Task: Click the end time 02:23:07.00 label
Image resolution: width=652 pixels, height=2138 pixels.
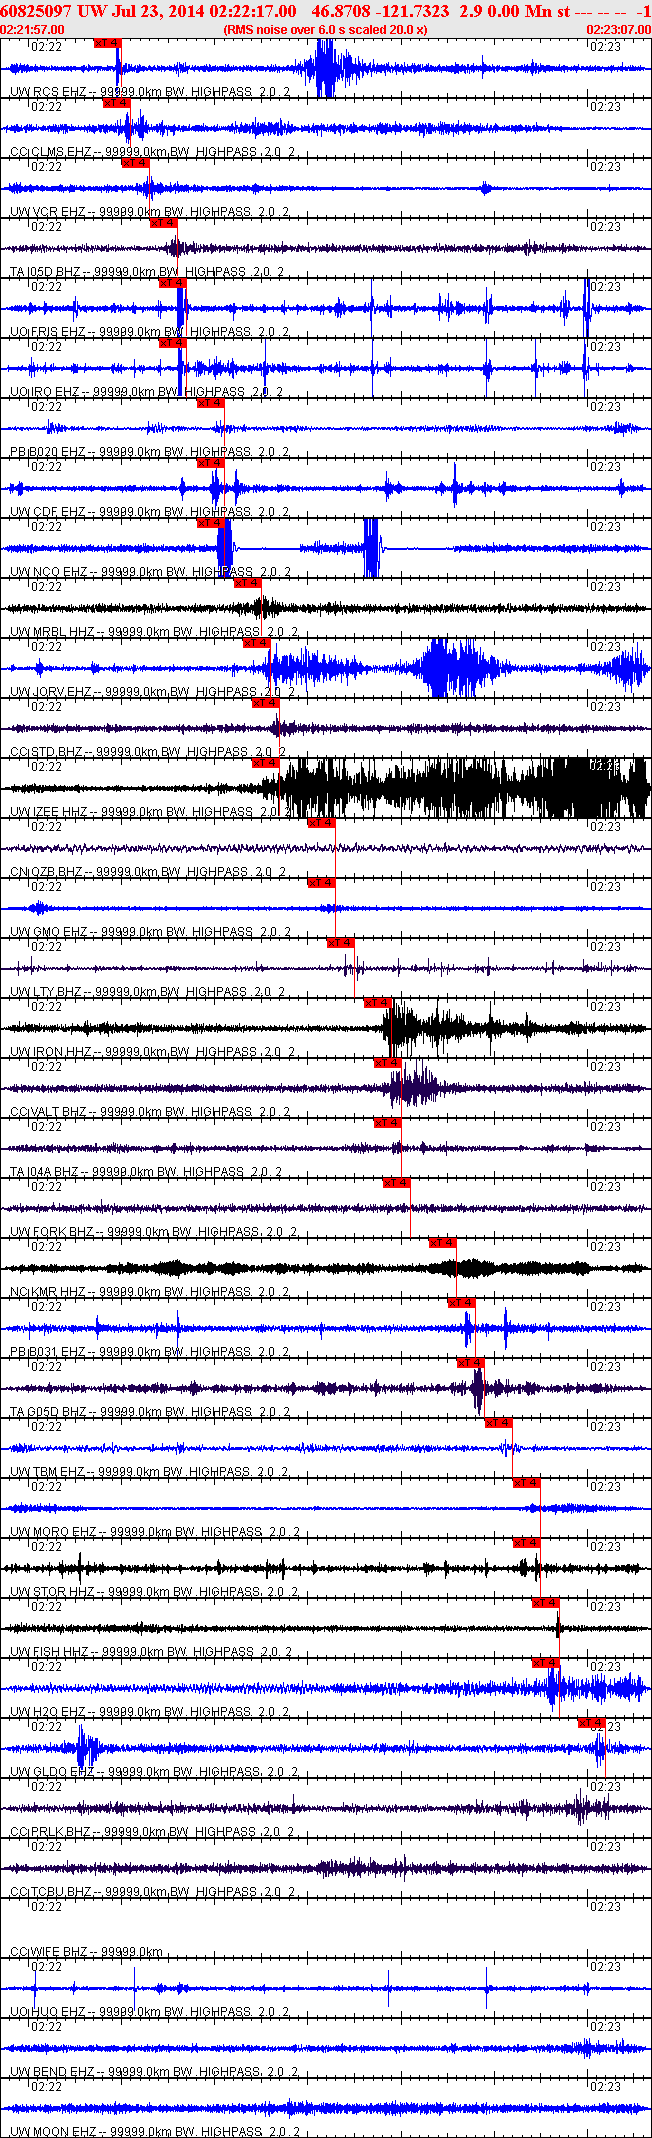Action: [x=618, y=30]
